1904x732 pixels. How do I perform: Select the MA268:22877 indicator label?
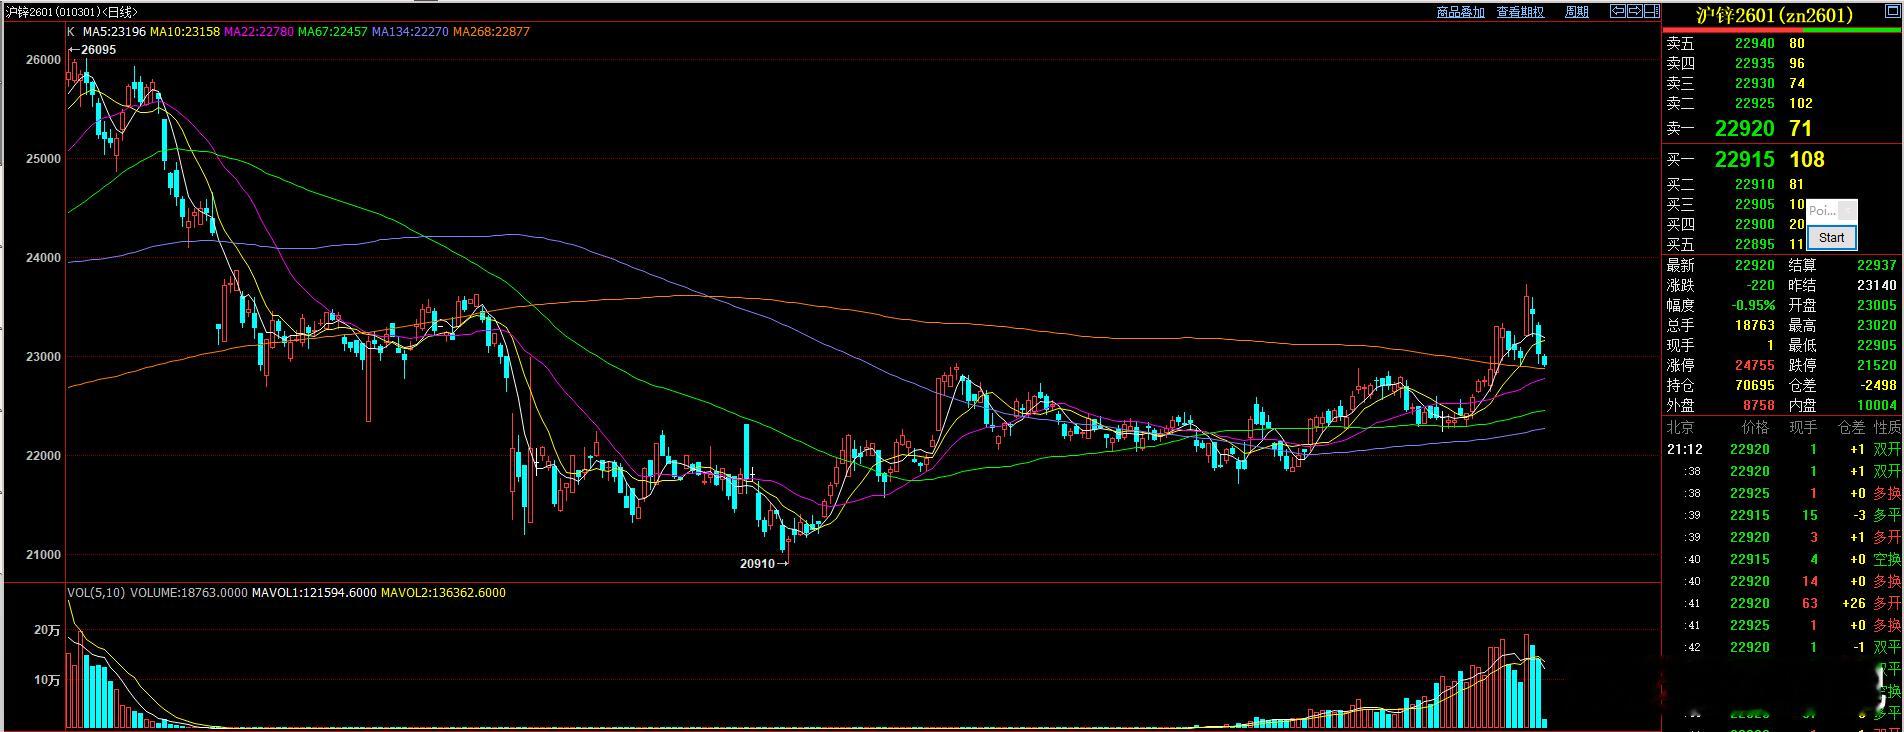[491, 32]
